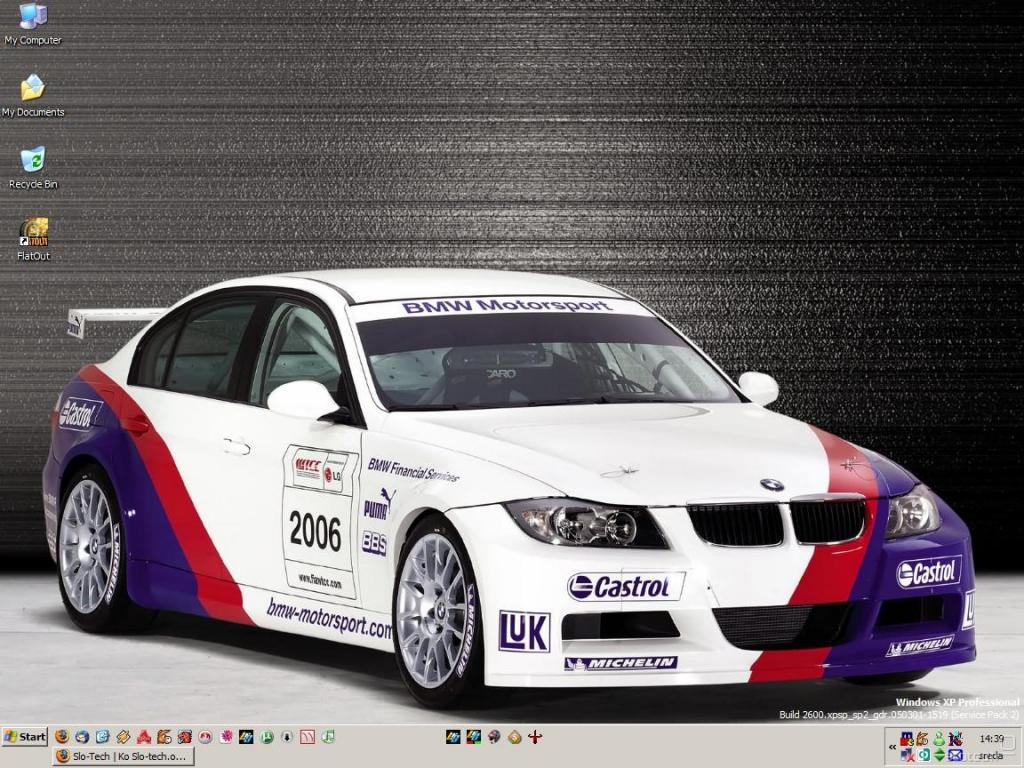Click the blue envelope mail tray icon

point(955,755)
